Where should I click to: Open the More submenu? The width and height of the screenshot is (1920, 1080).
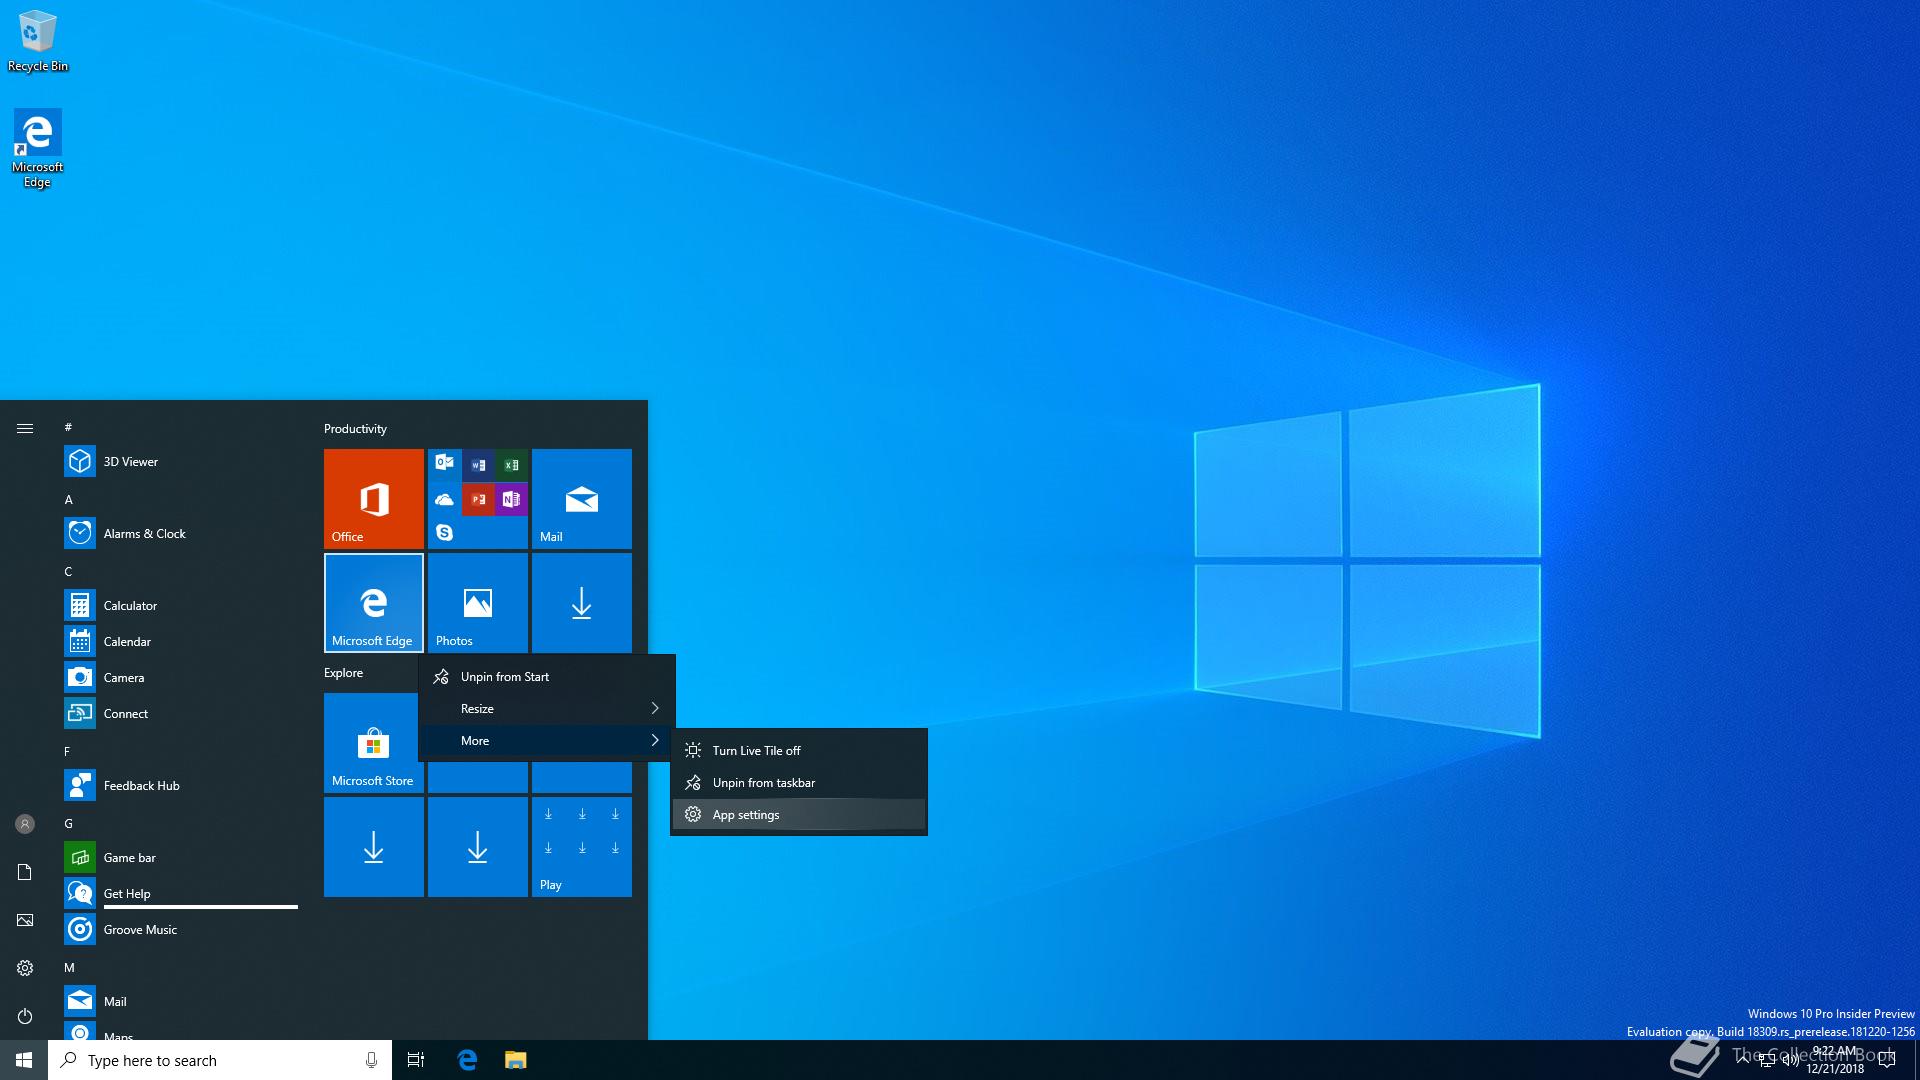tap(546, 741)
